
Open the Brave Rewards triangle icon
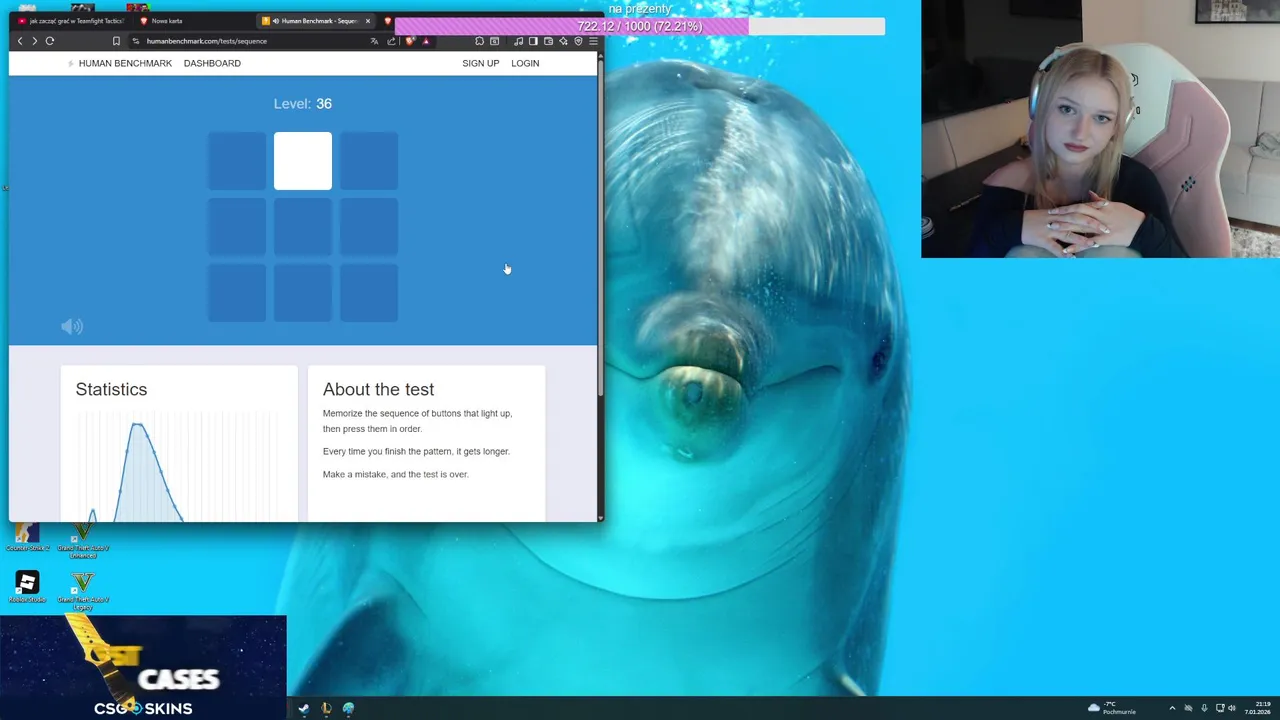(426, 41)
